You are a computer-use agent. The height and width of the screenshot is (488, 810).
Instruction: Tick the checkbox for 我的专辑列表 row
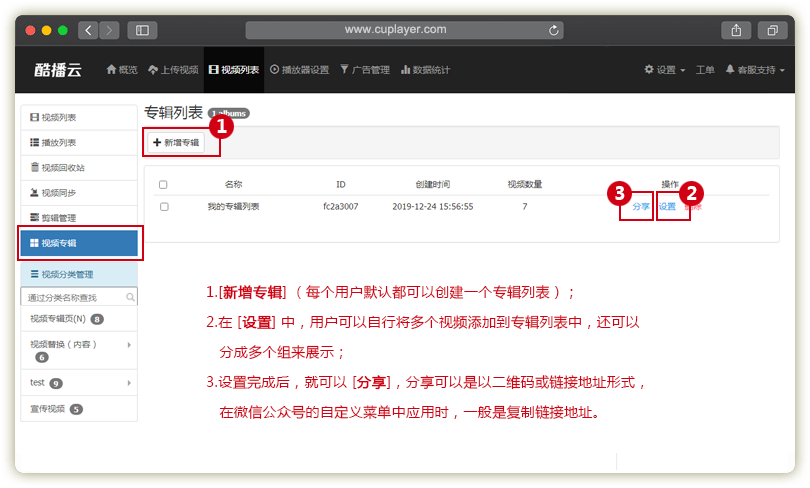pyautogui.click(x=164, y=207)
